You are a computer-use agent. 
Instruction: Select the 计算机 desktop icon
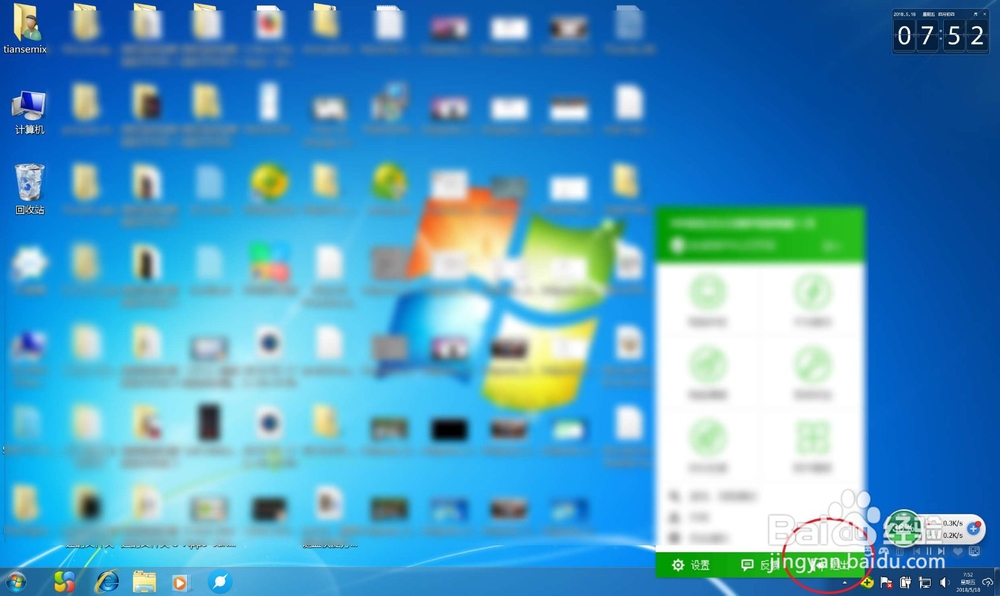tap(29, 112)
